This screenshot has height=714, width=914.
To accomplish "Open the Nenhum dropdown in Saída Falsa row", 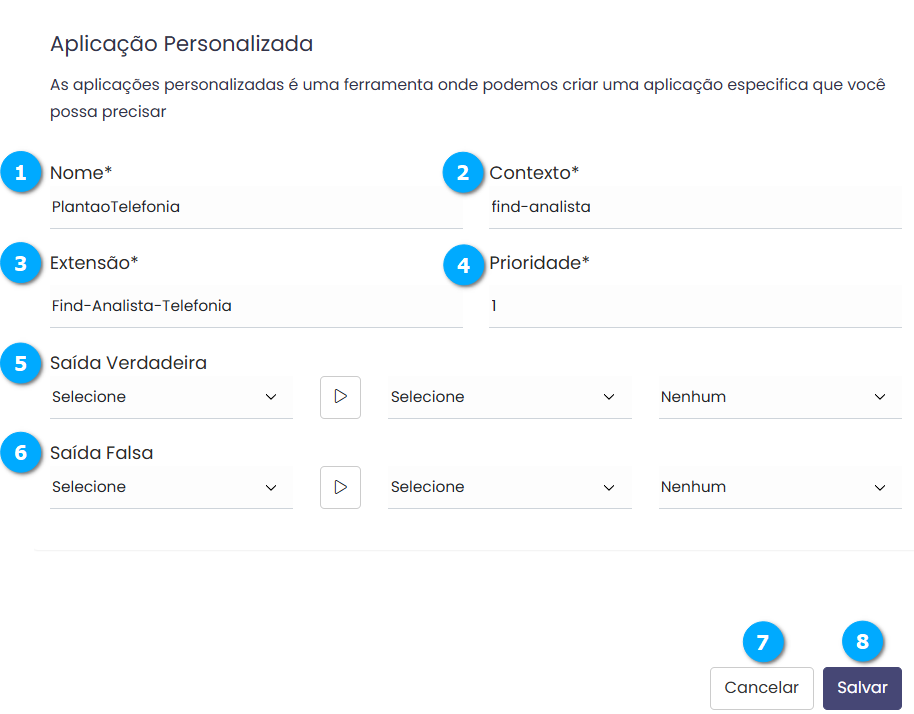I will pos(779,487).
